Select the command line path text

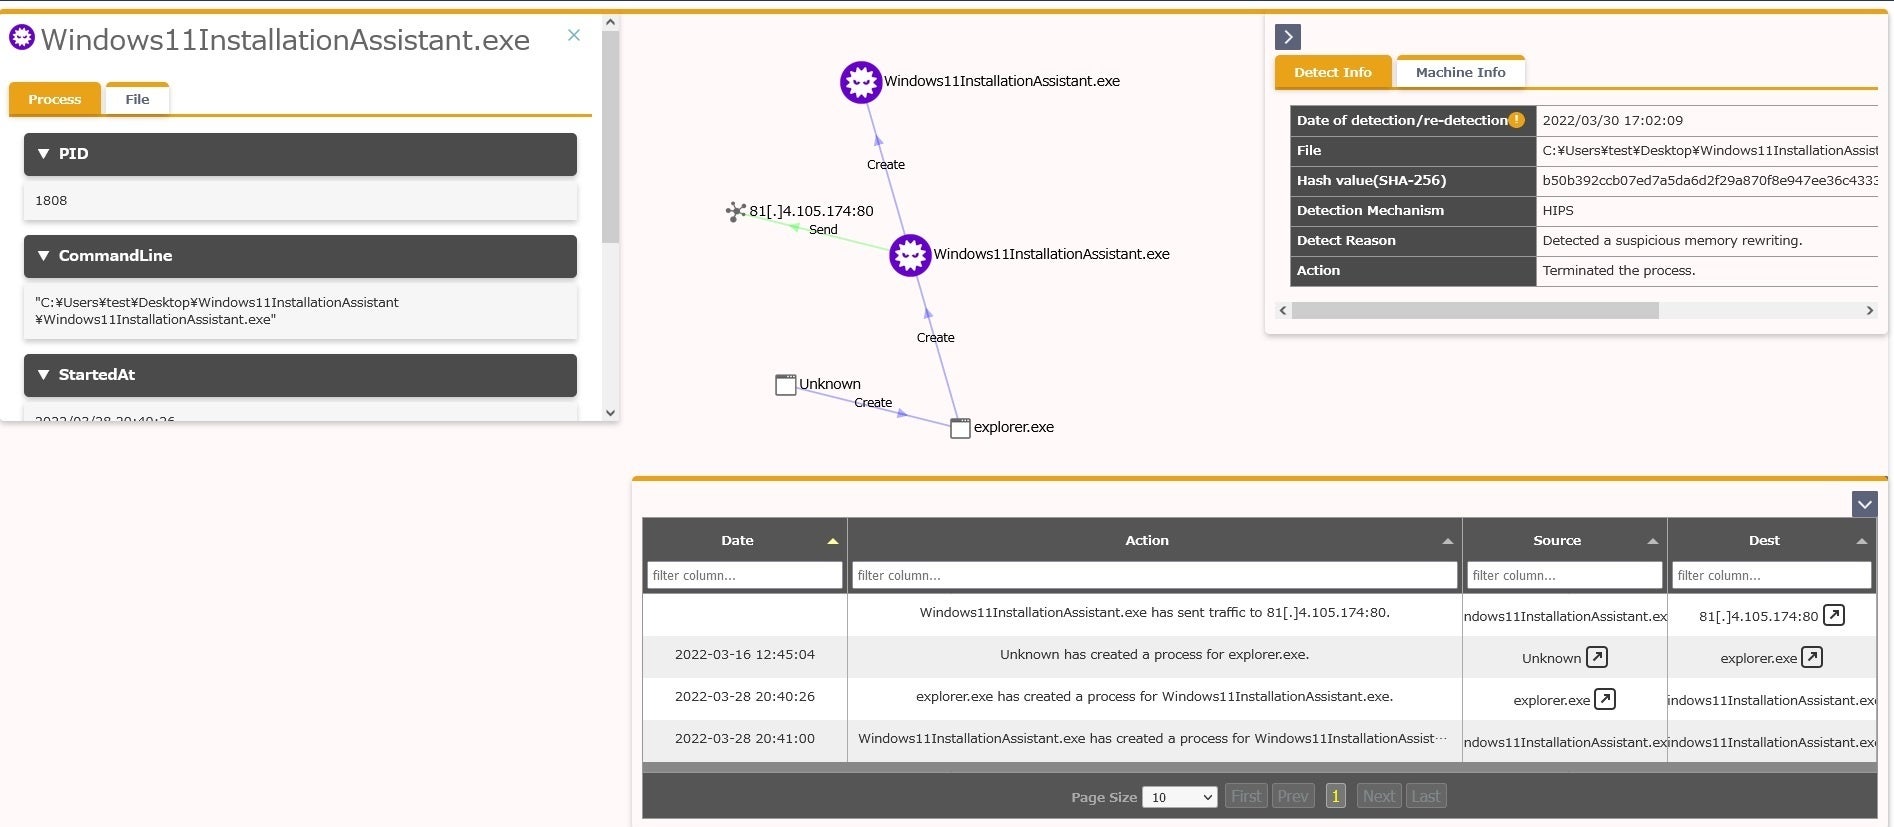pos(217,311)
